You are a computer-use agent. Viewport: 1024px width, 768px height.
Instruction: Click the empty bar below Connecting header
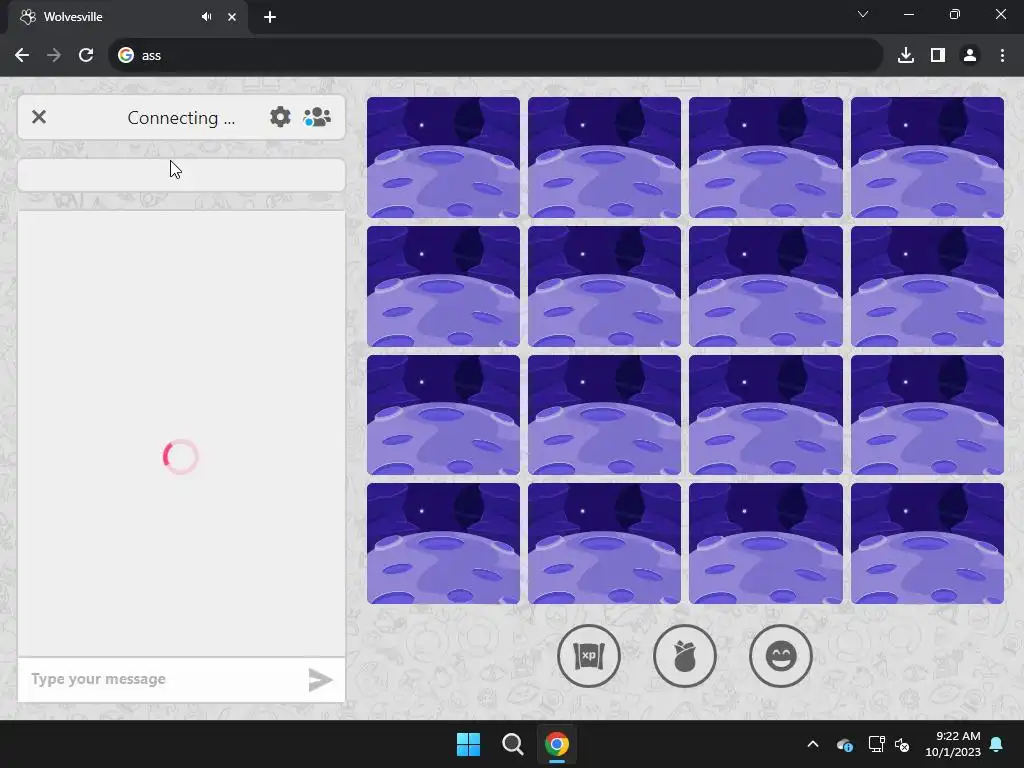181,175
